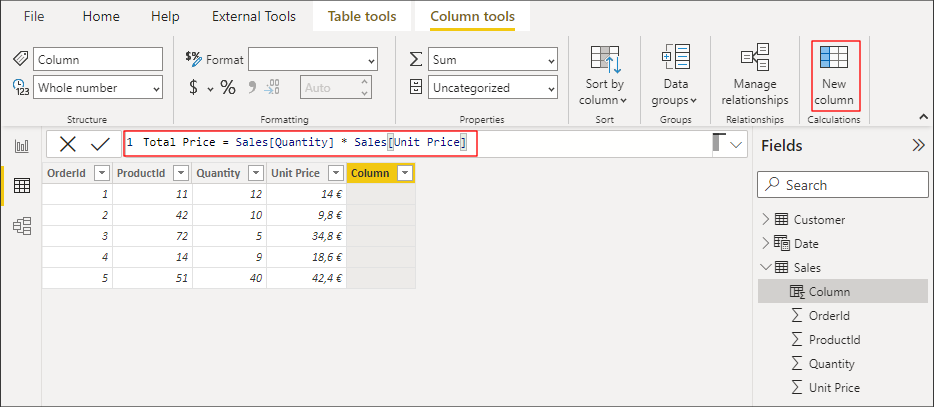Expand the Customer table in Fields
934x407 pixels.
[765, 220]
